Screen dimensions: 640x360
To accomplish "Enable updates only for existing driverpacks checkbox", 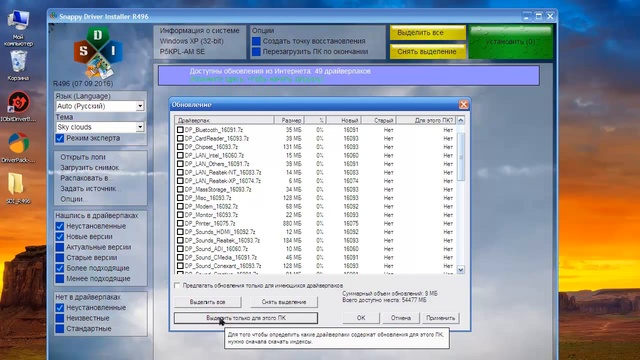I will (x=177, y=286).
